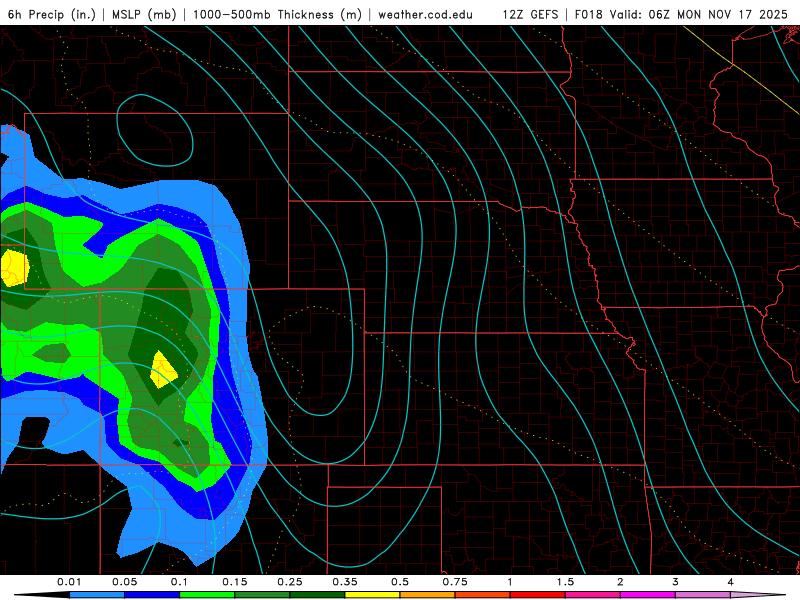Click the '0.1' legend value
This screenshot has width=800, height=600.
(x=179, y=582)
